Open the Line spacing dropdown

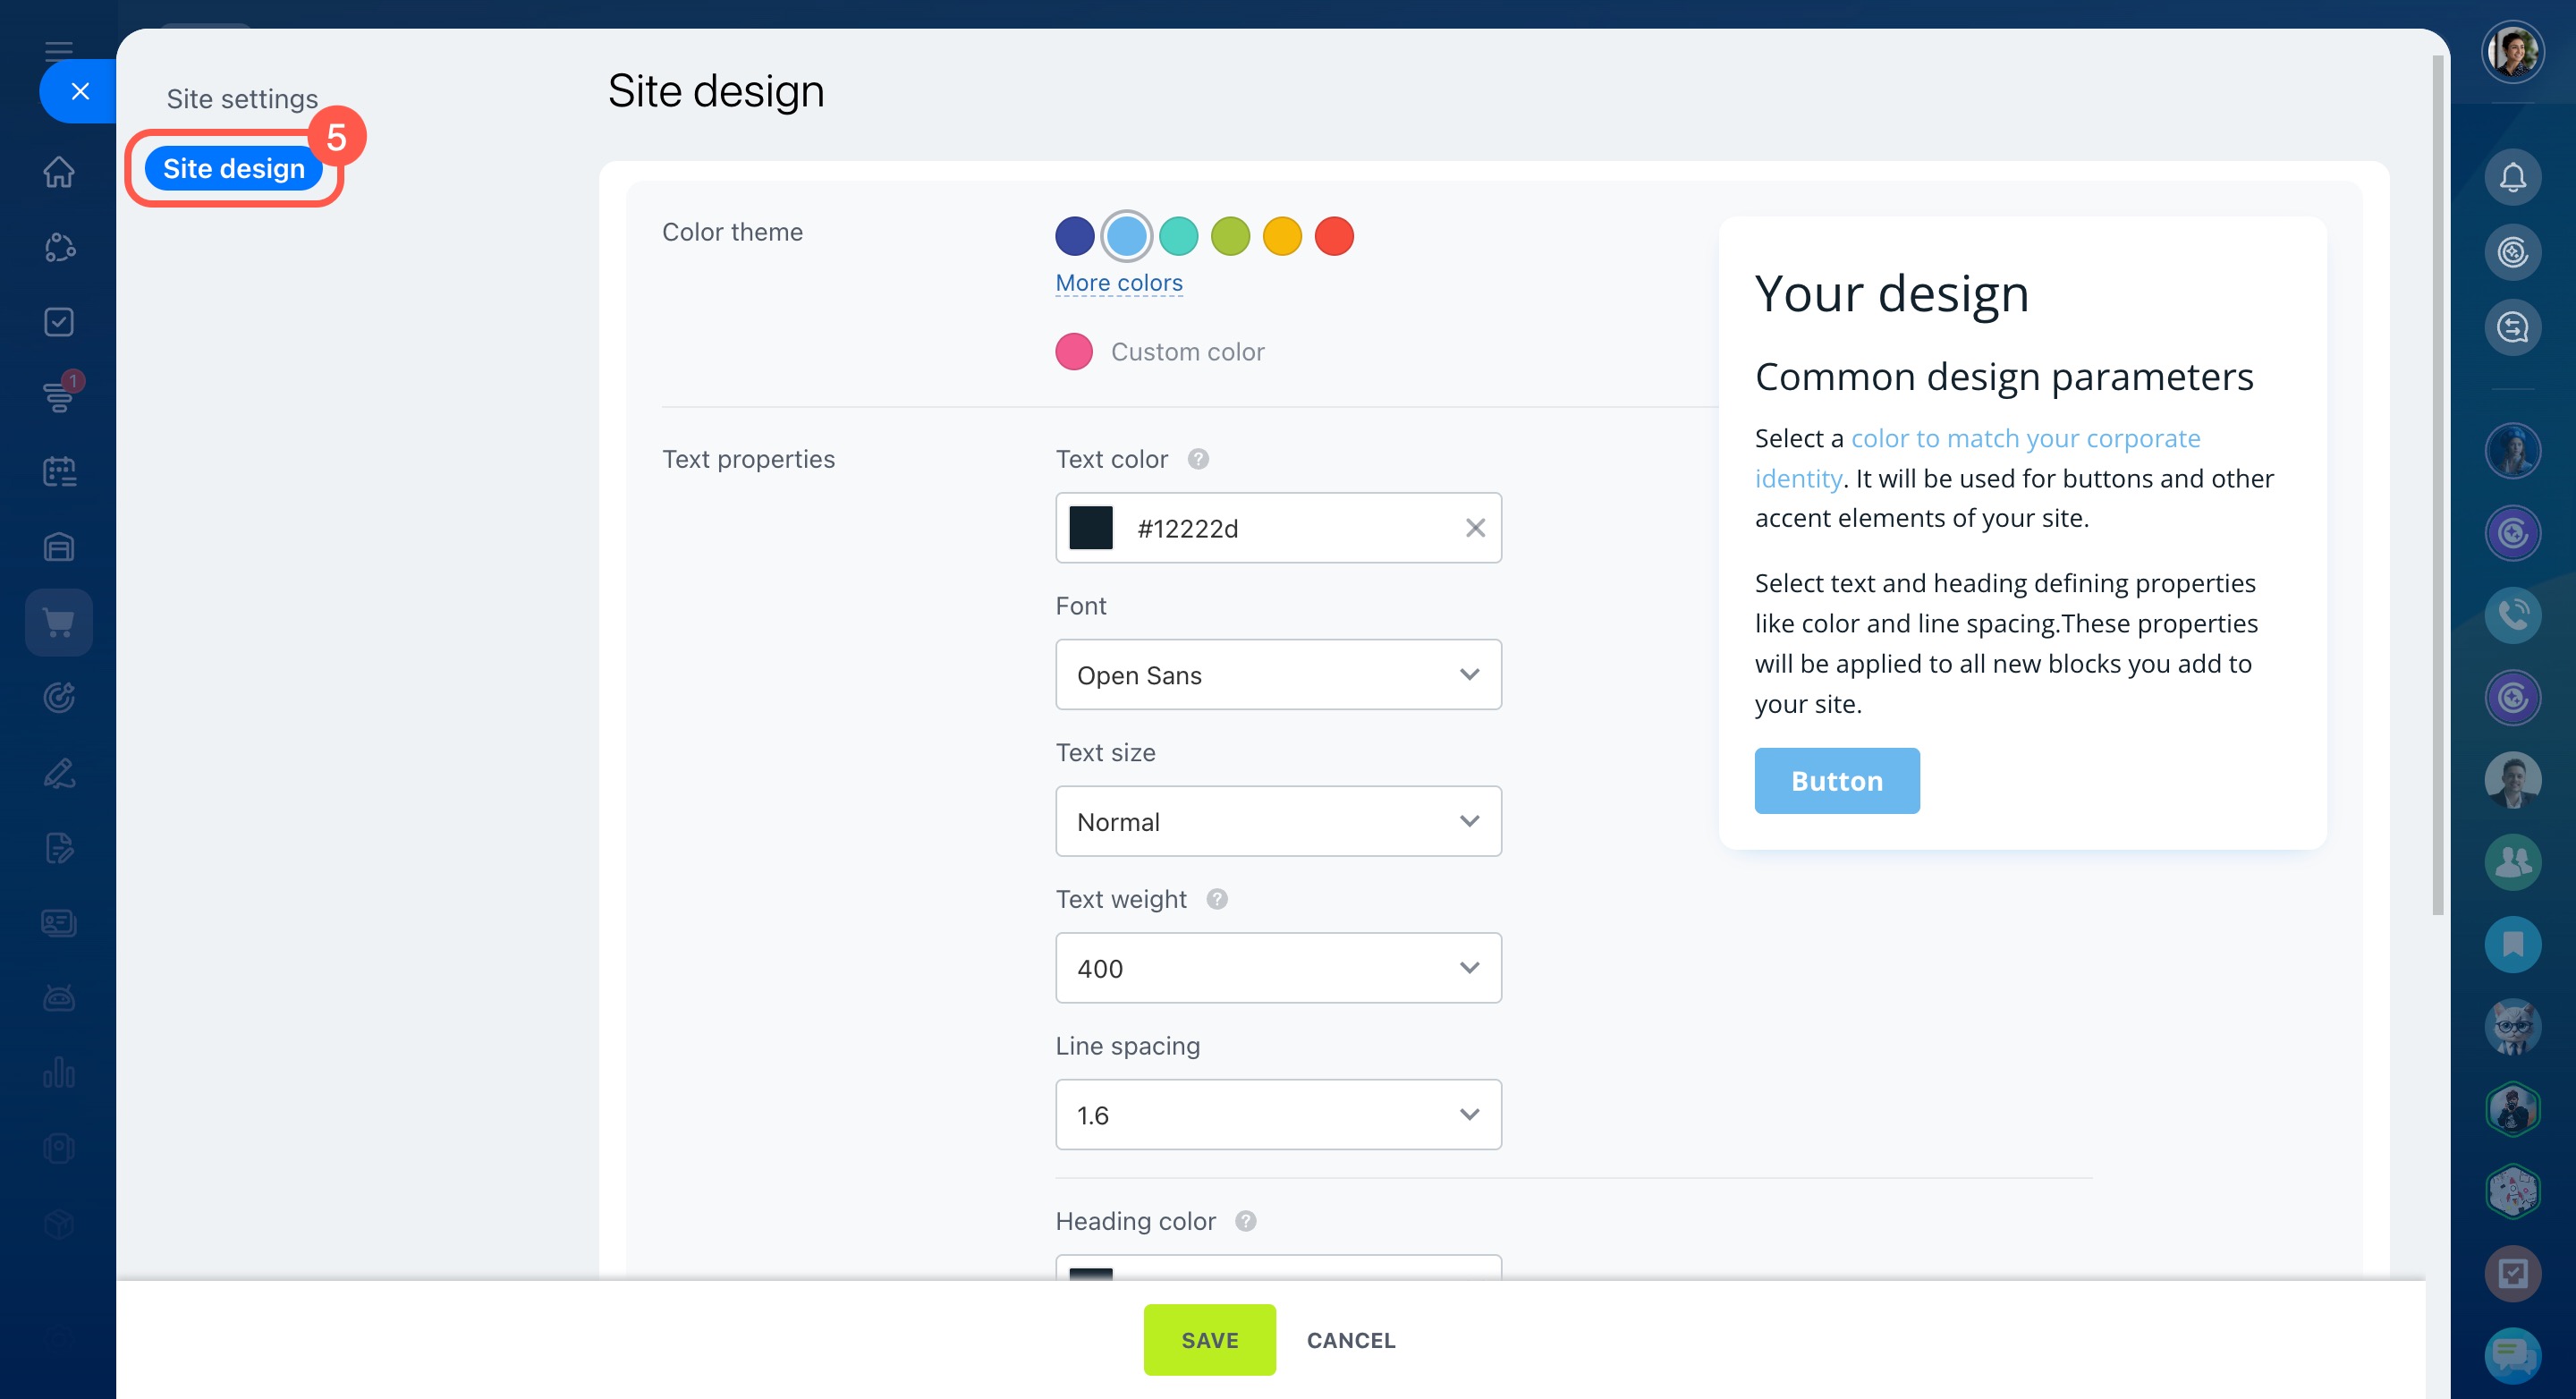tap(1277, 1114)
